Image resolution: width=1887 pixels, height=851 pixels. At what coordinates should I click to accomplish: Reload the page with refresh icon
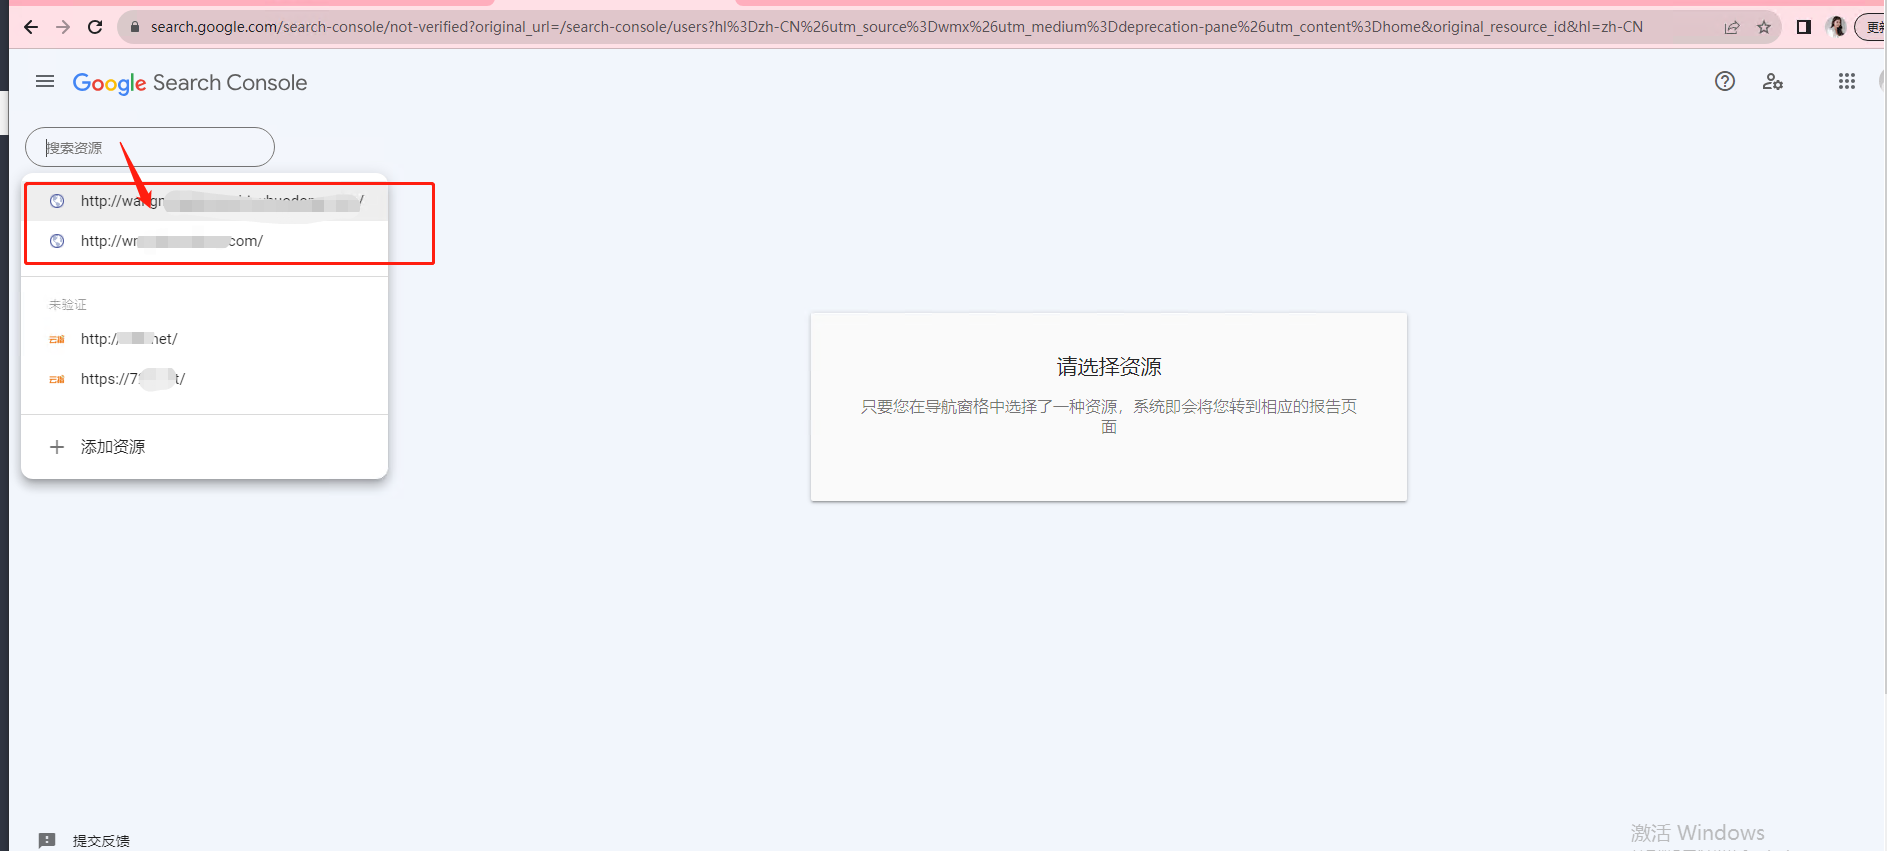pos(95,27)
